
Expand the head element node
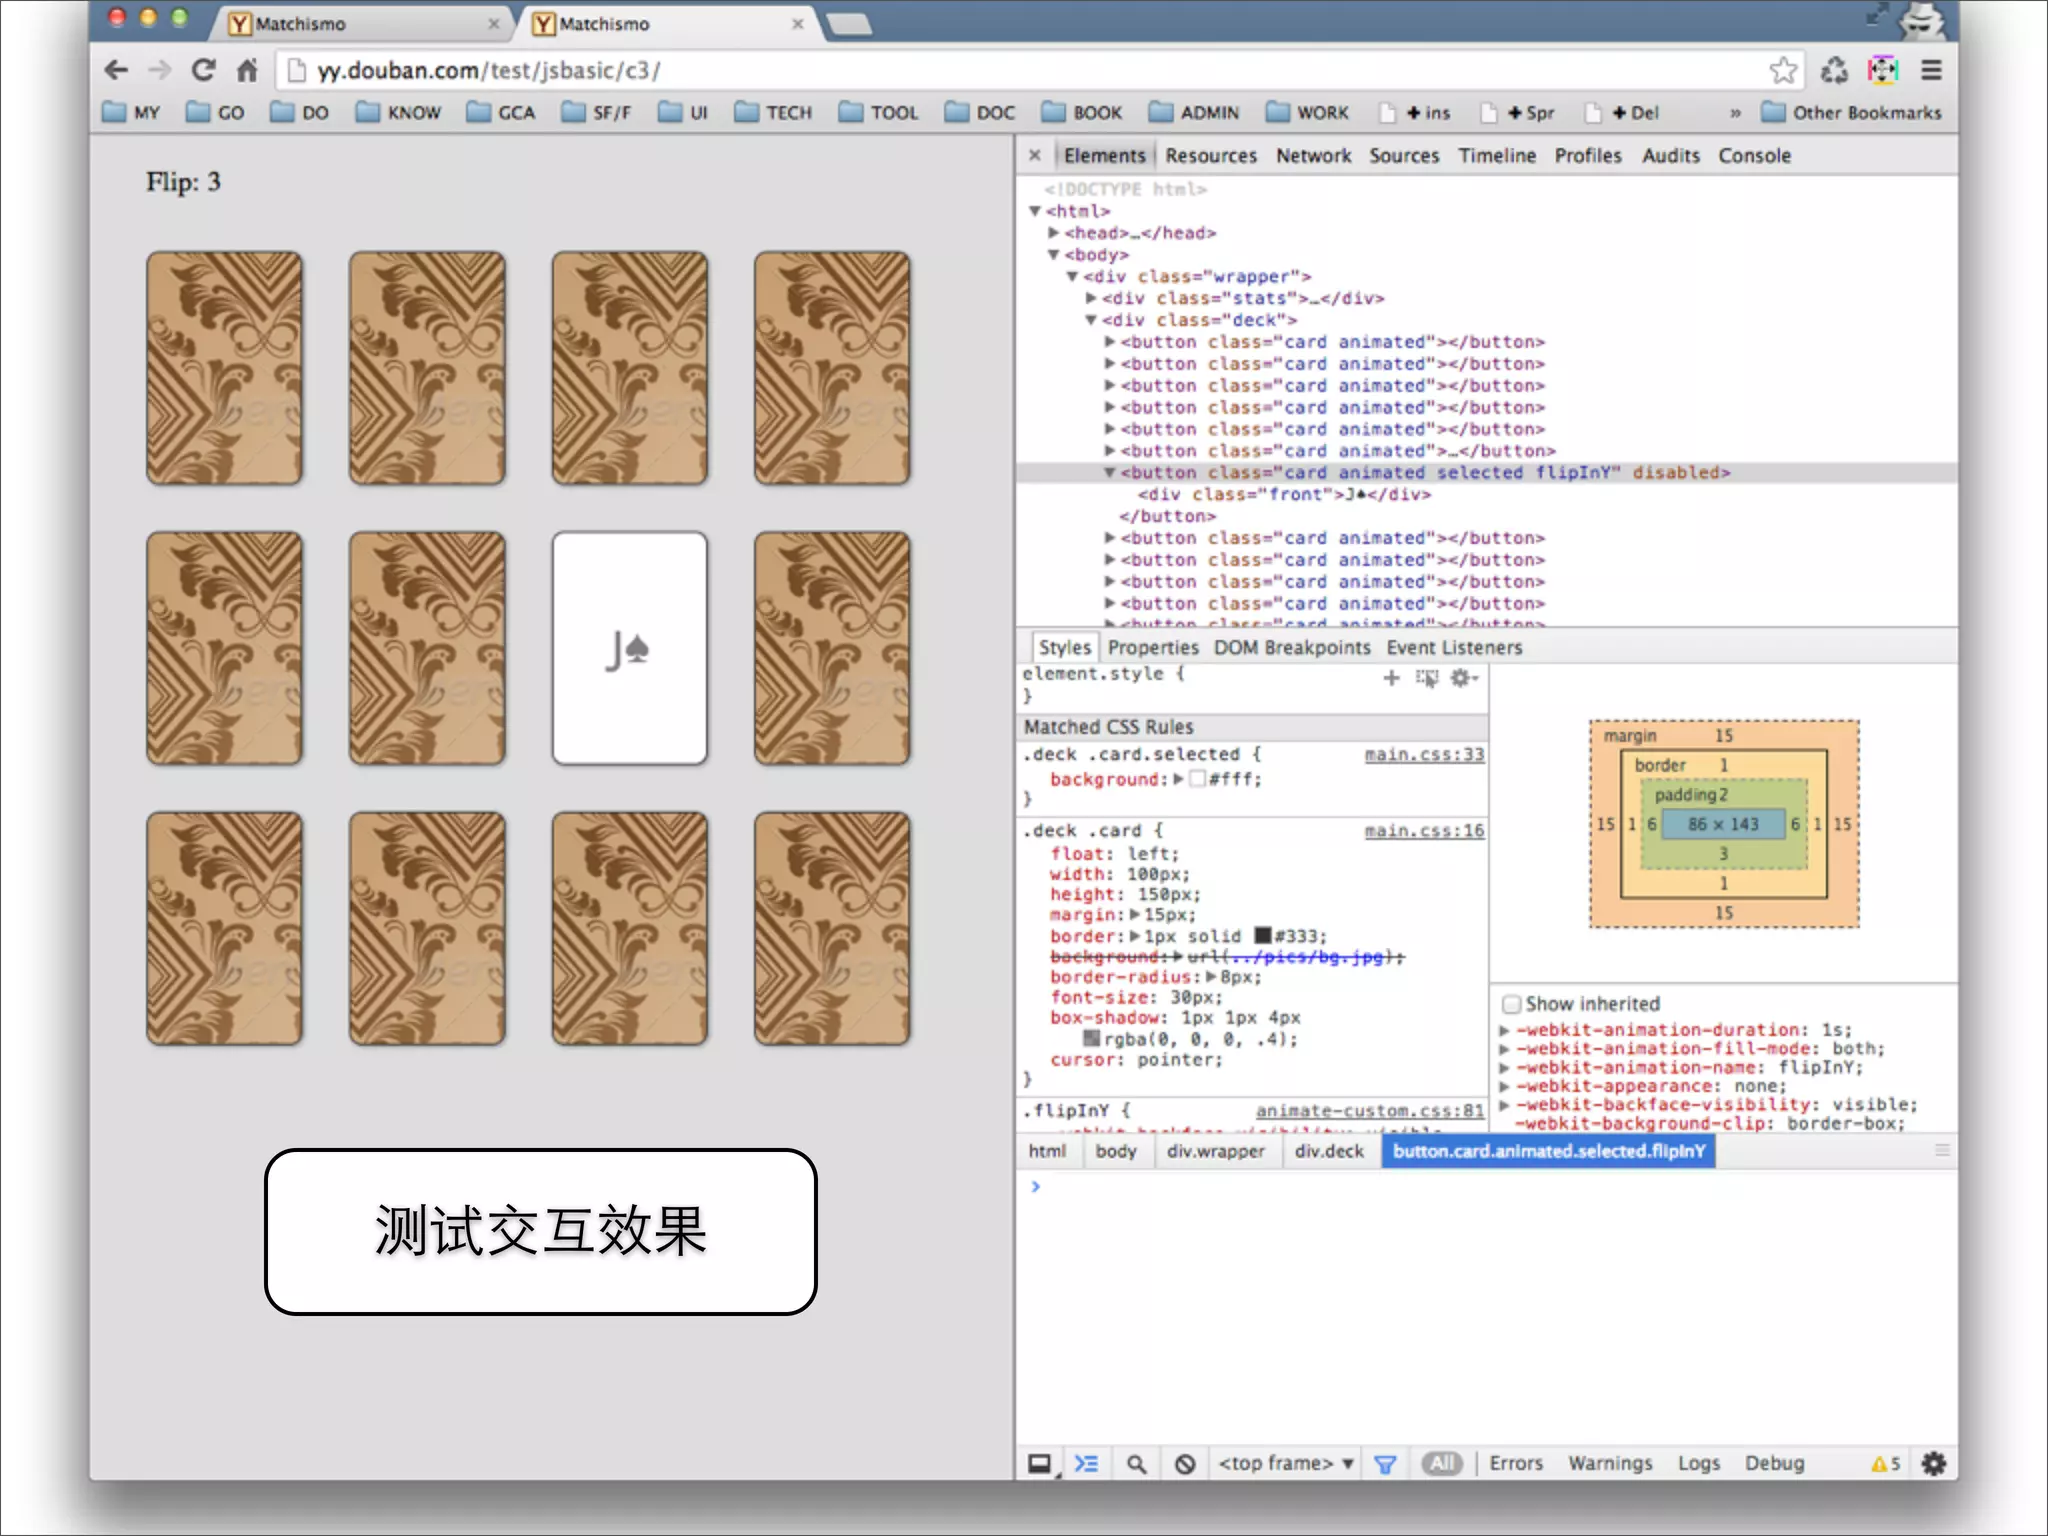tap(1053, 233)
